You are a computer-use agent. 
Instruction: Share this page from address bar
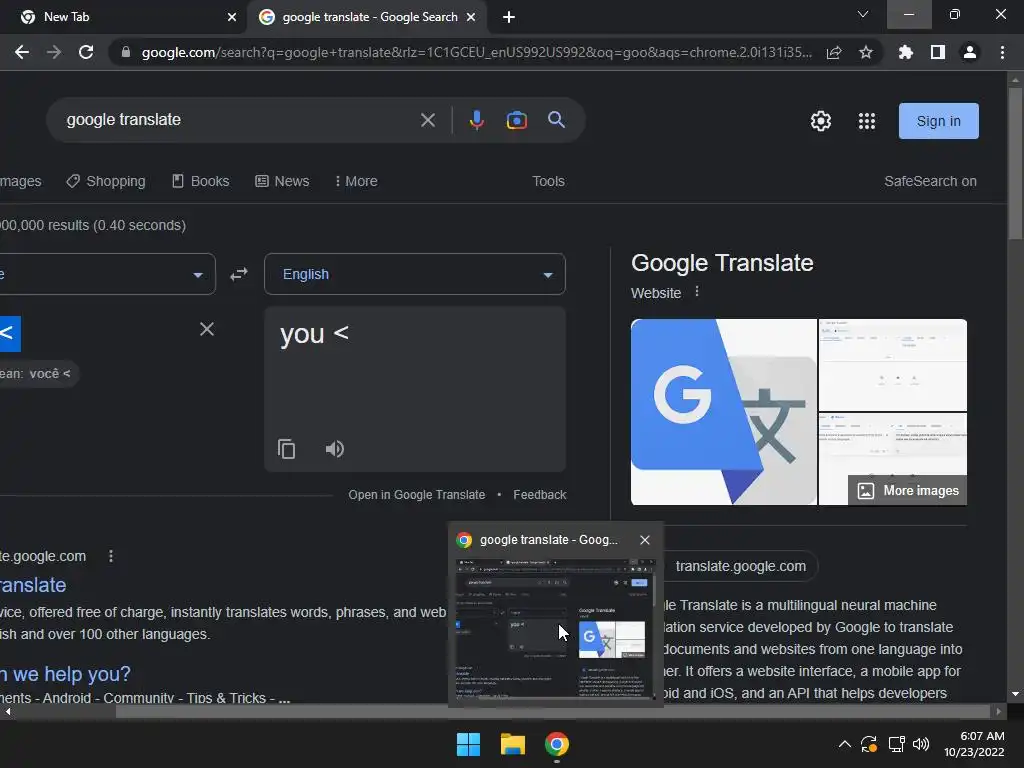[x=834, y=52]
